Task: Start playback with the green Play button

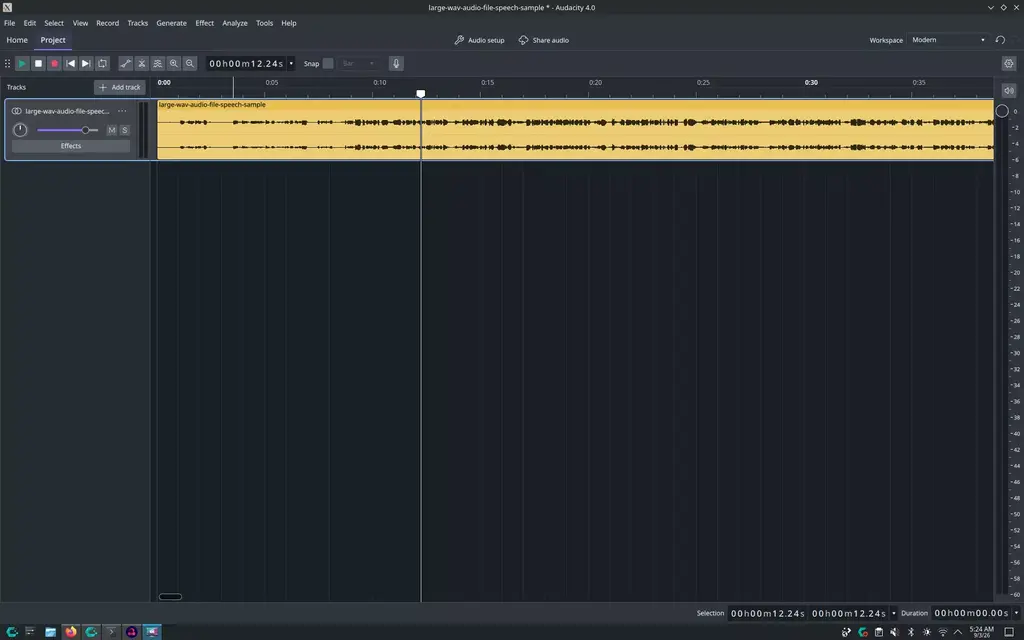Action: click(22, 63)
